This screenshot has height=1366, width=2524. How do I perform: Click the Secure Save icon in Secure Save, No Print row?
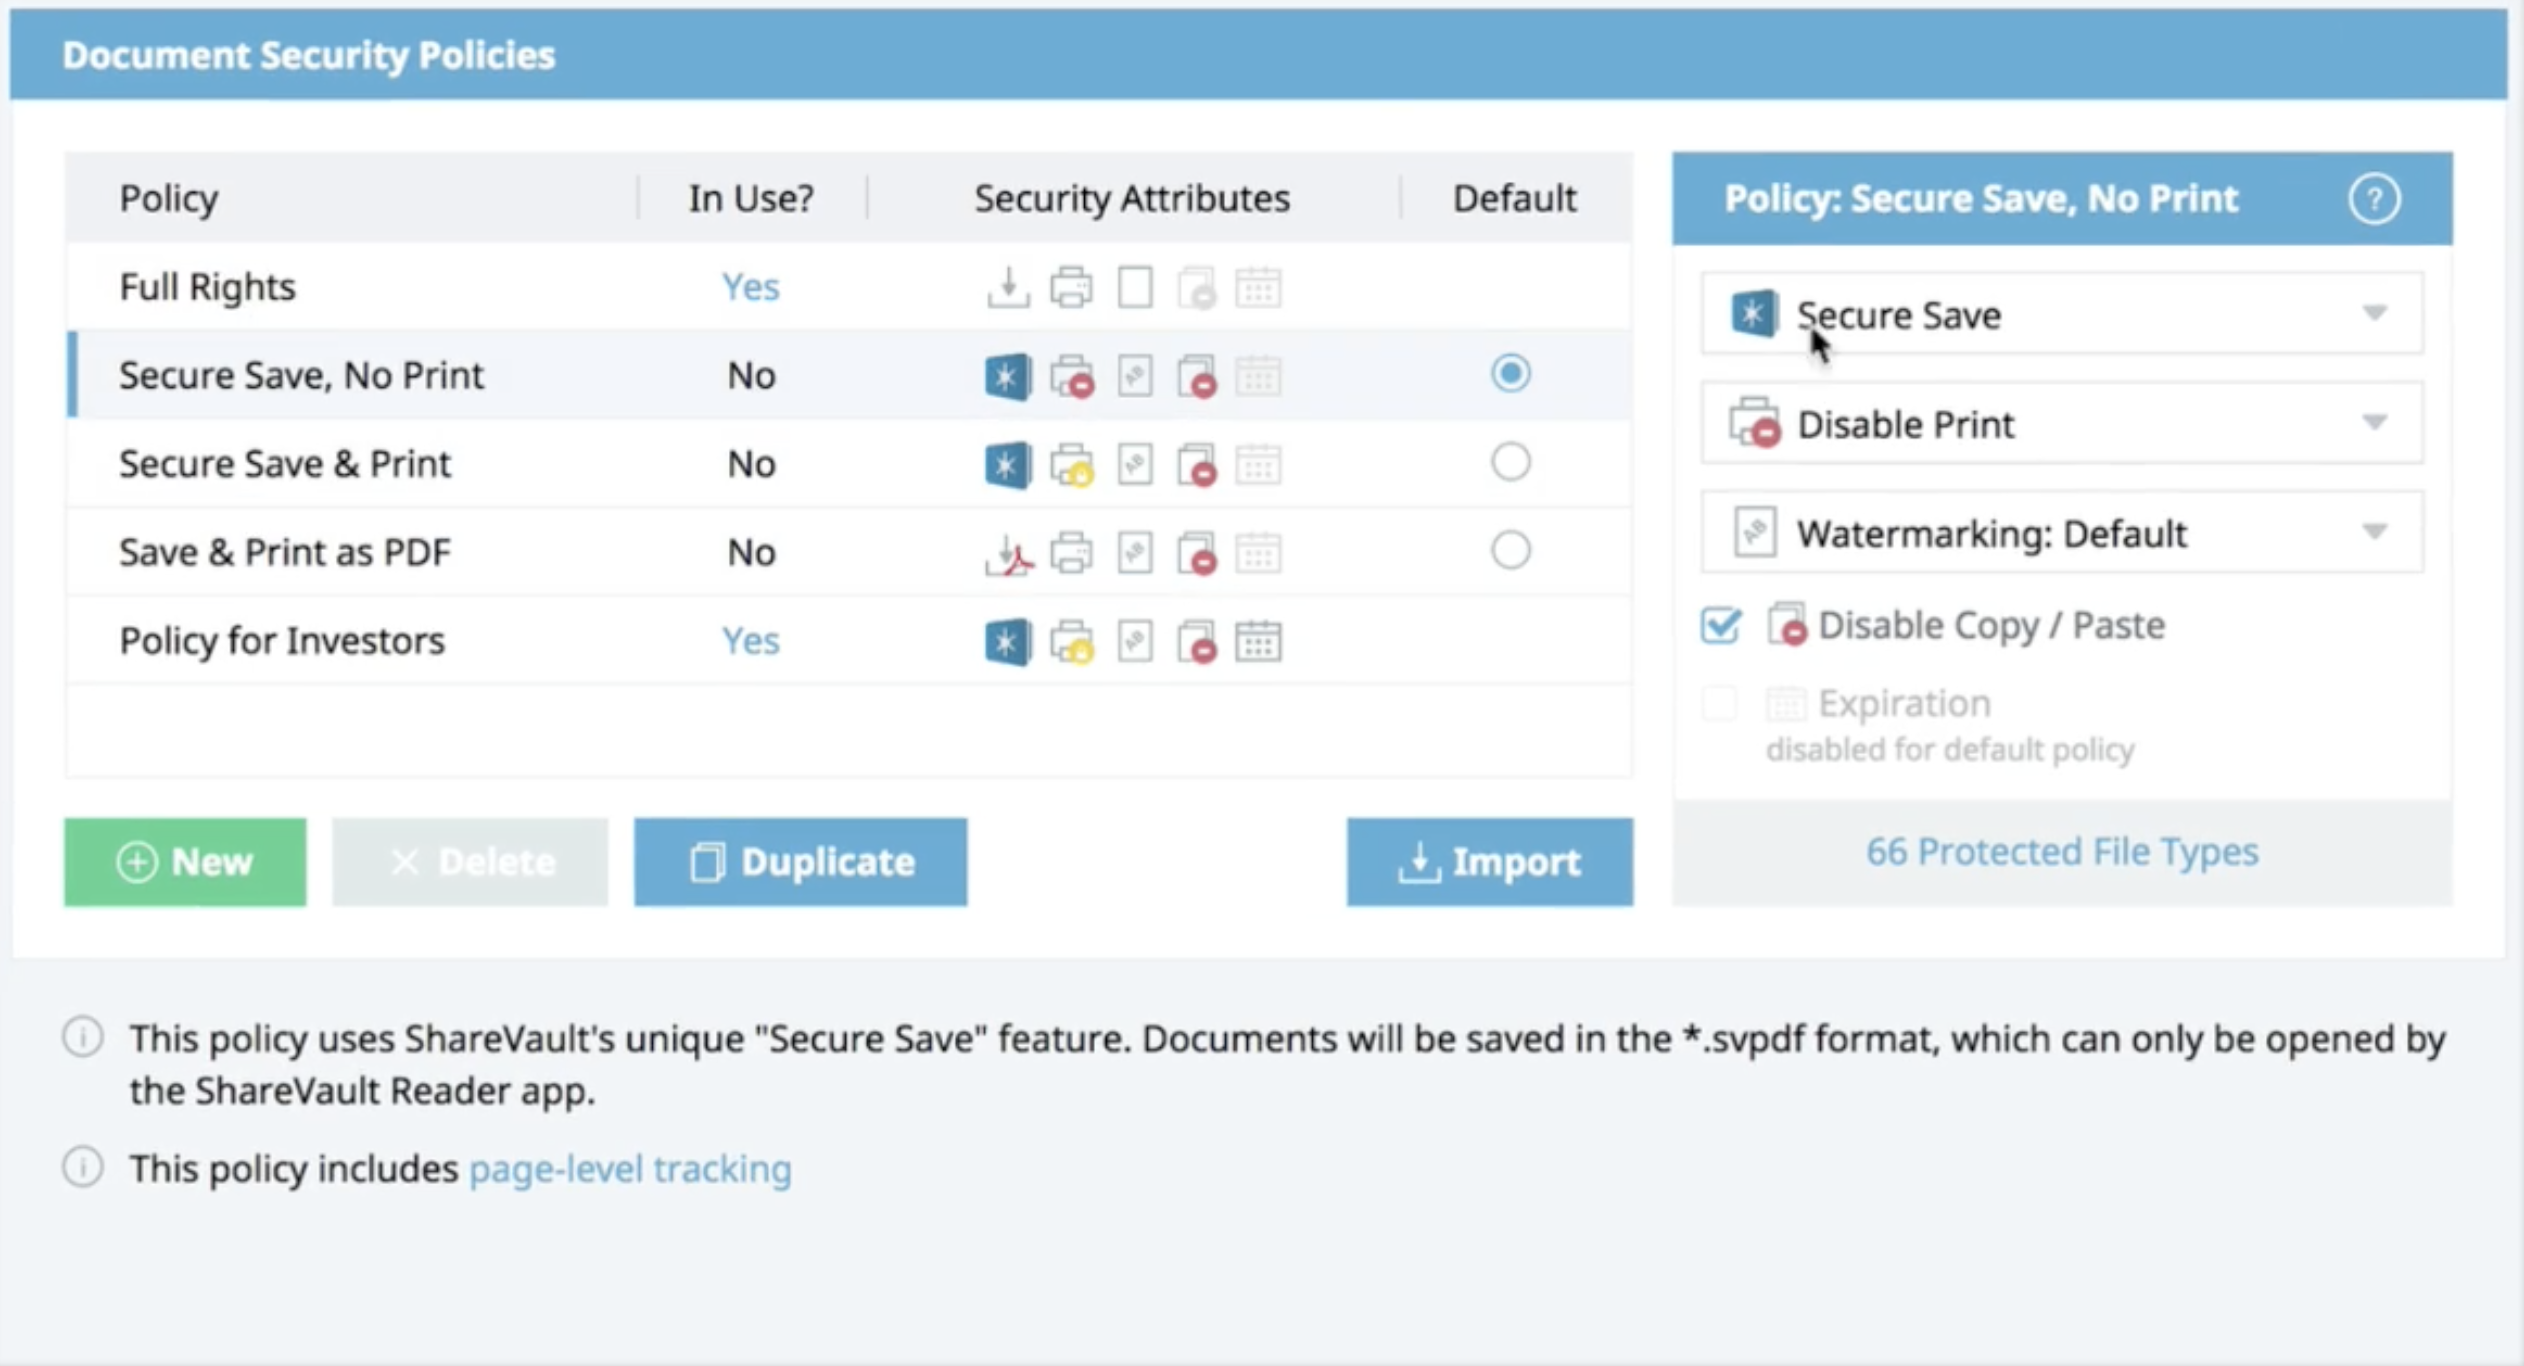click(x=1008, y=376)
